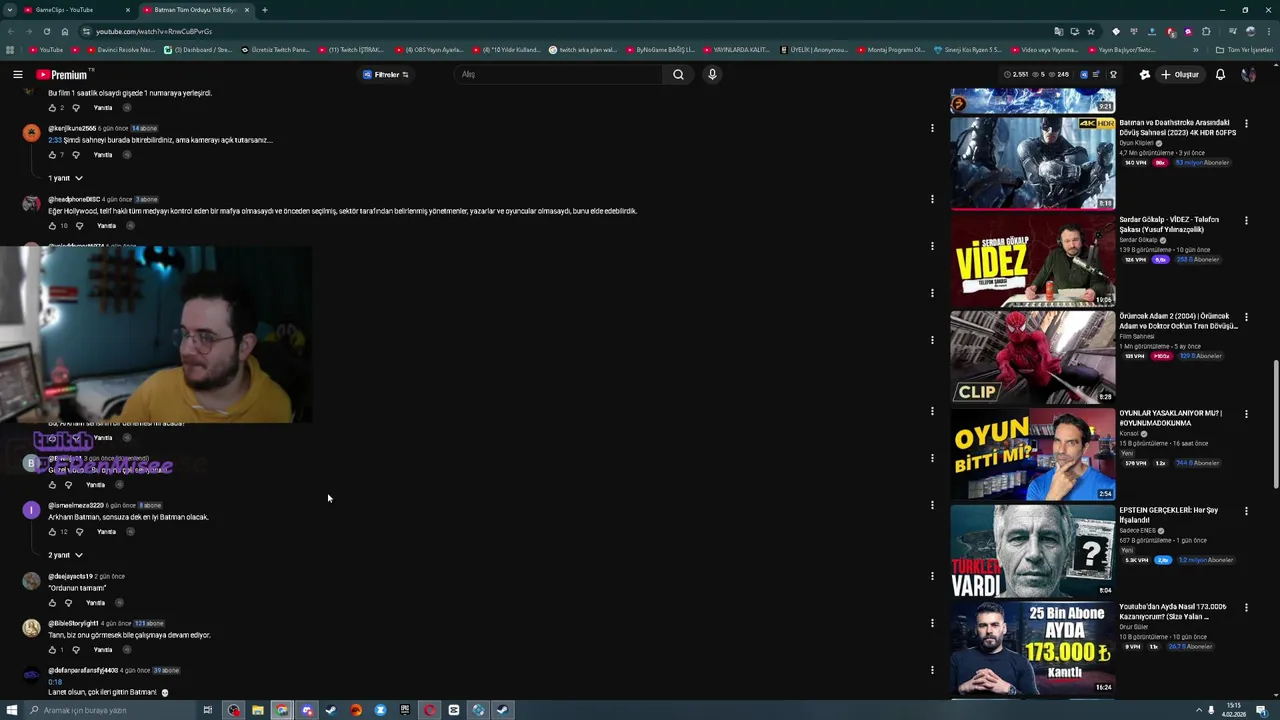The height and width of the screenshot is (720, 1280).
Task: Open the account avatar menu
Action: (x=1248, y=75)
